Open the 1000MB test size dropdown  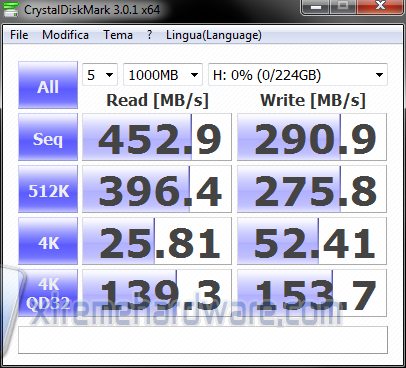[163, 75]
